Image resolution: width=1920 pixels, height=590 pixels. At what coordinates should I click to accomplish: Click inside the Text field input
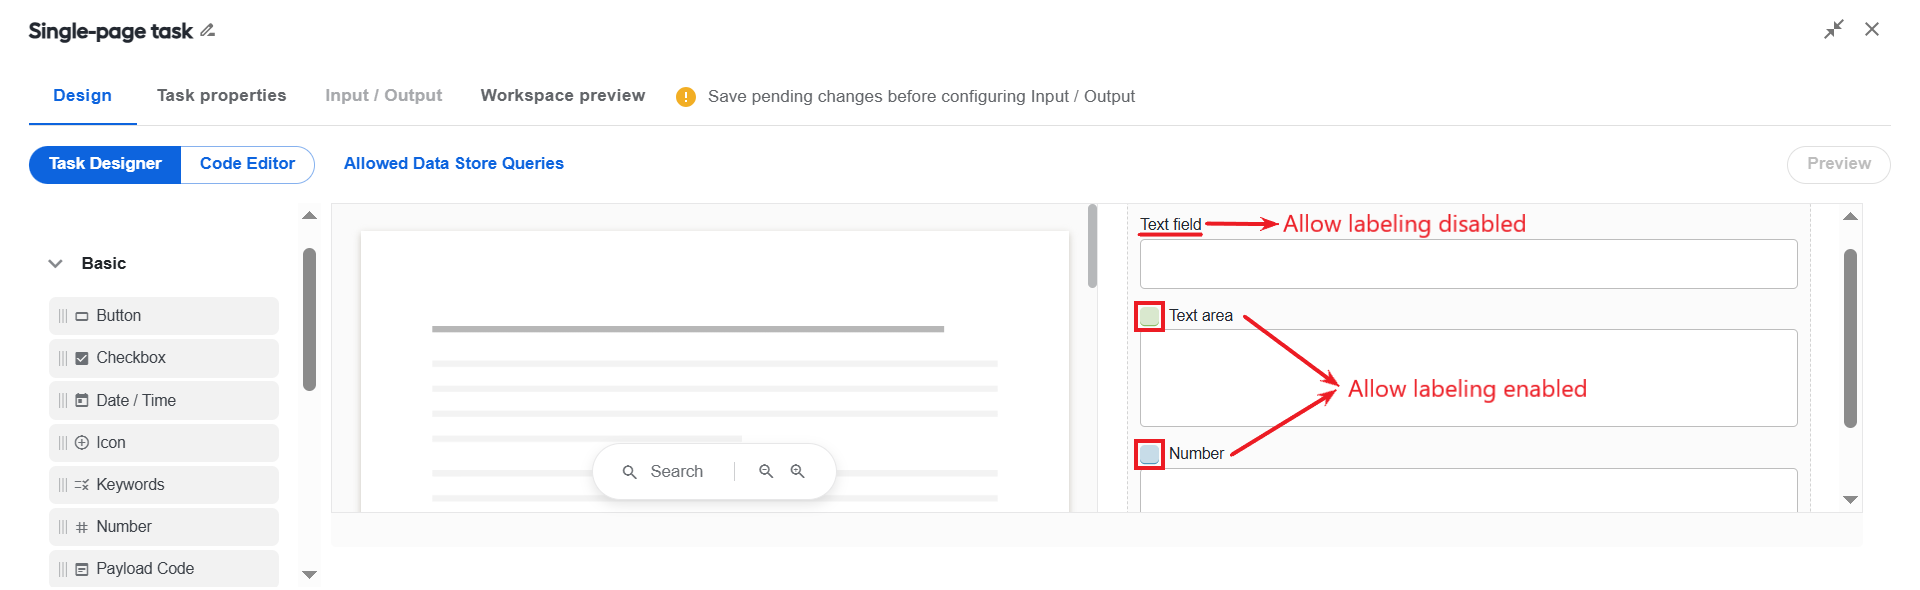[1468, 264]
